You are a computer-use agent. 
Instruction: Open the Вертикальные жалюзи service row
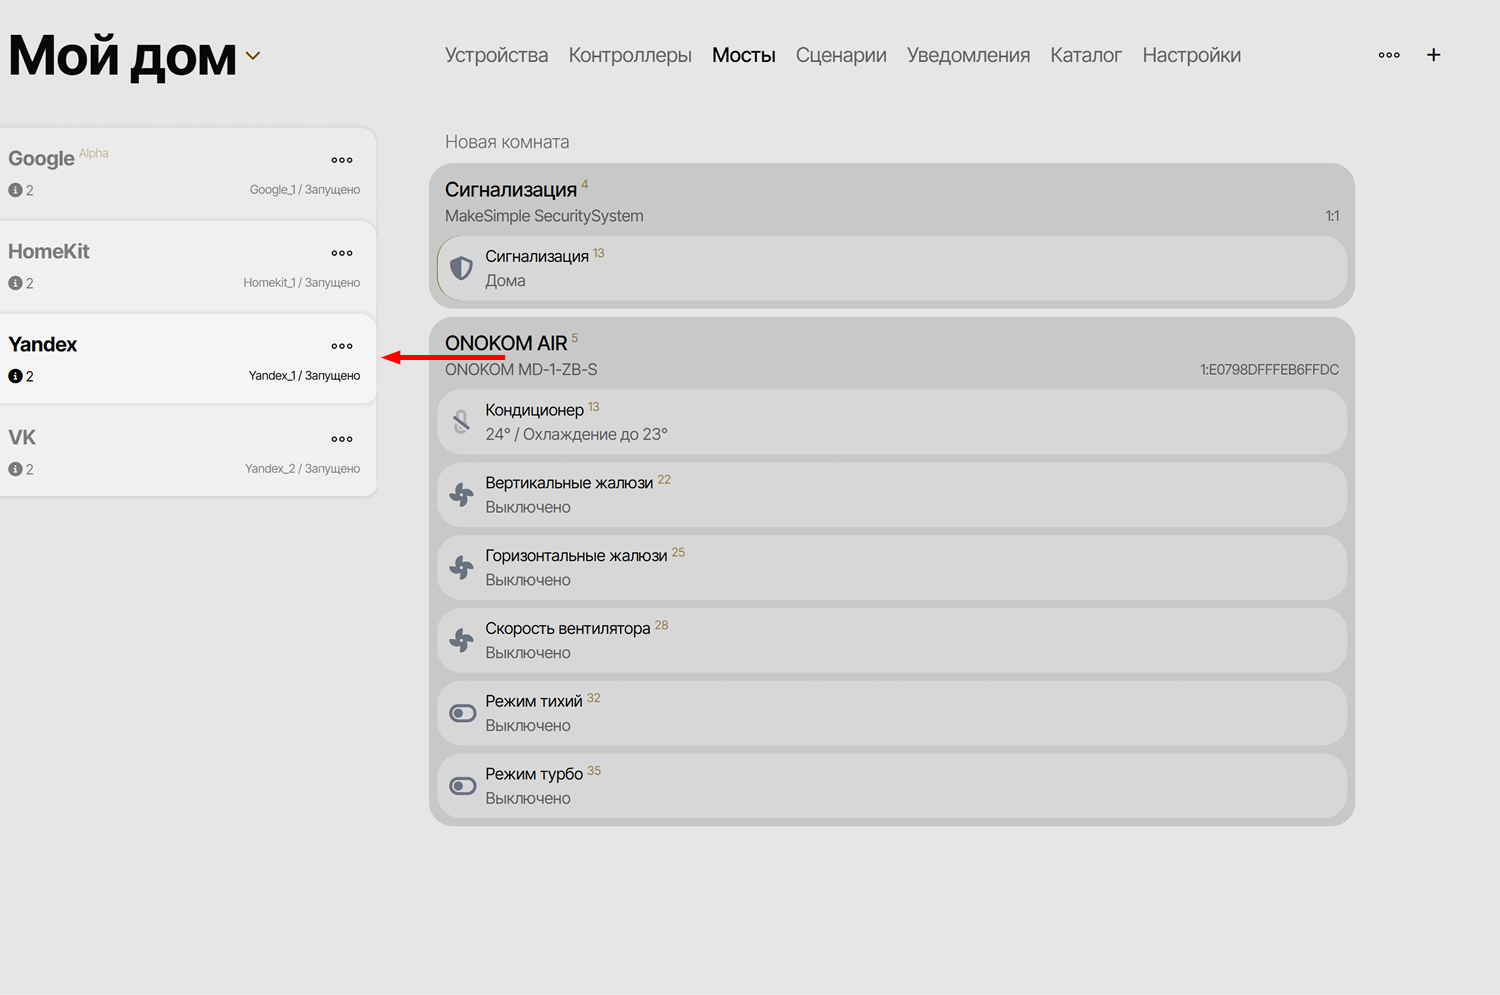click(892, 495)
